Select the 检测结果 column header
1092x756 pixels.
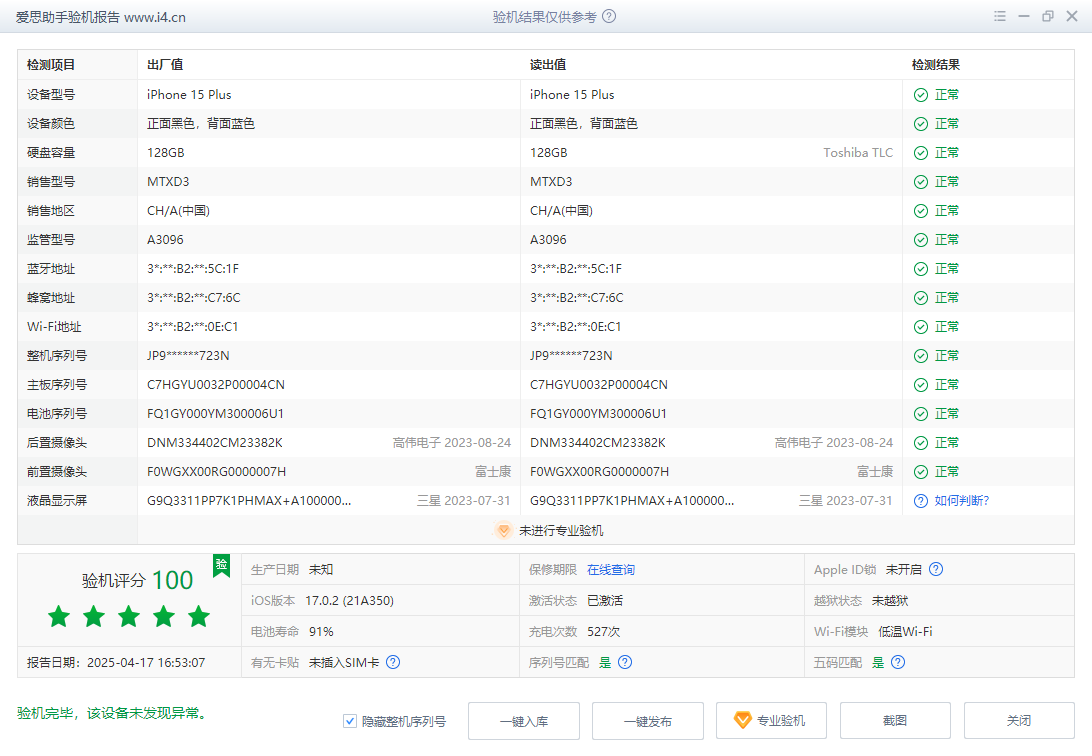[x=936, y=65]
